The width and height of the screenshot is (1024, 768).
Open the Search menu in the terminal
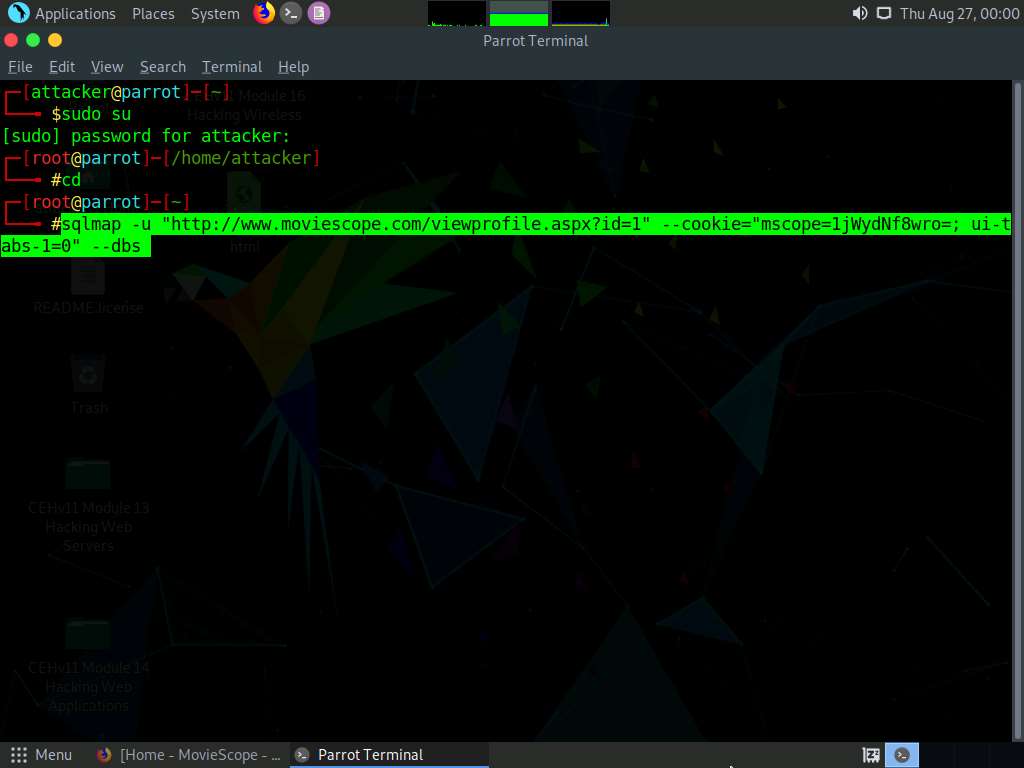click(162, 66)
